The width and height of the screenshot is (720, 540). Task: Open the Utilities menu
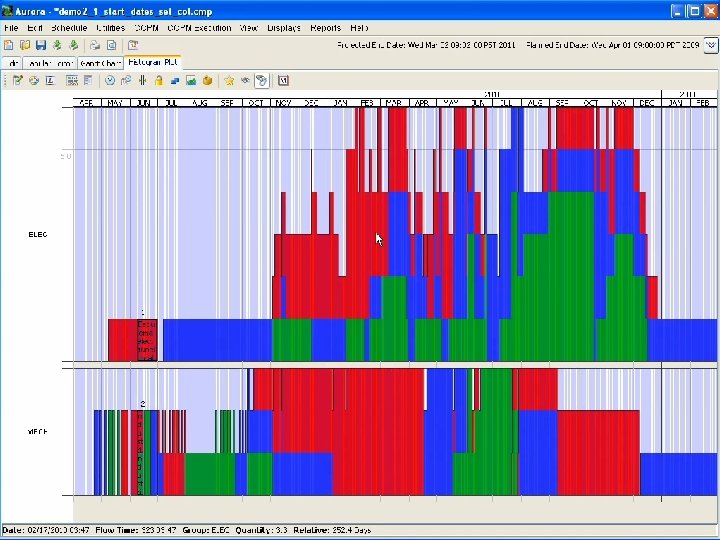coord(111,28)
